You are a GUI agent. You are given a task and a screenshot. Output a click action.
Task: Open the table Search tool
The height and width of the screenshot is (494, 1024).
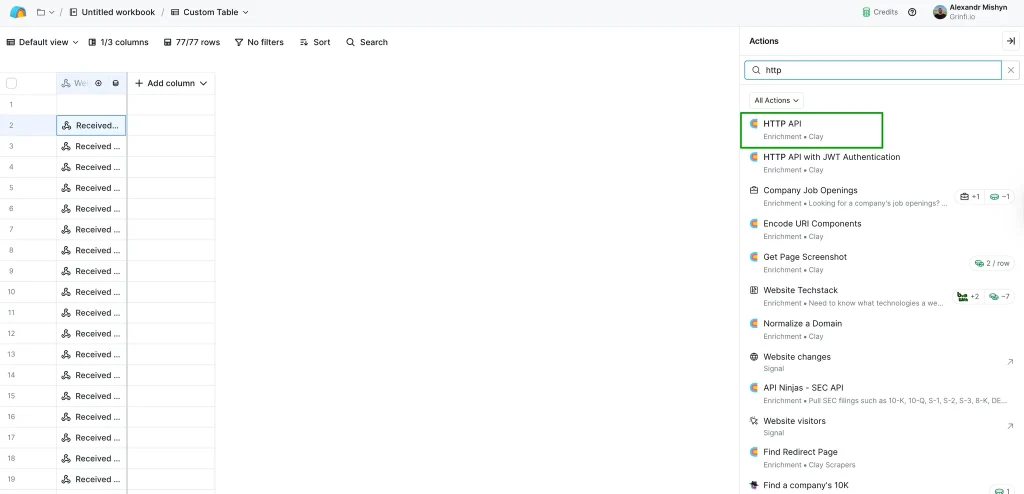click(367, 42)
